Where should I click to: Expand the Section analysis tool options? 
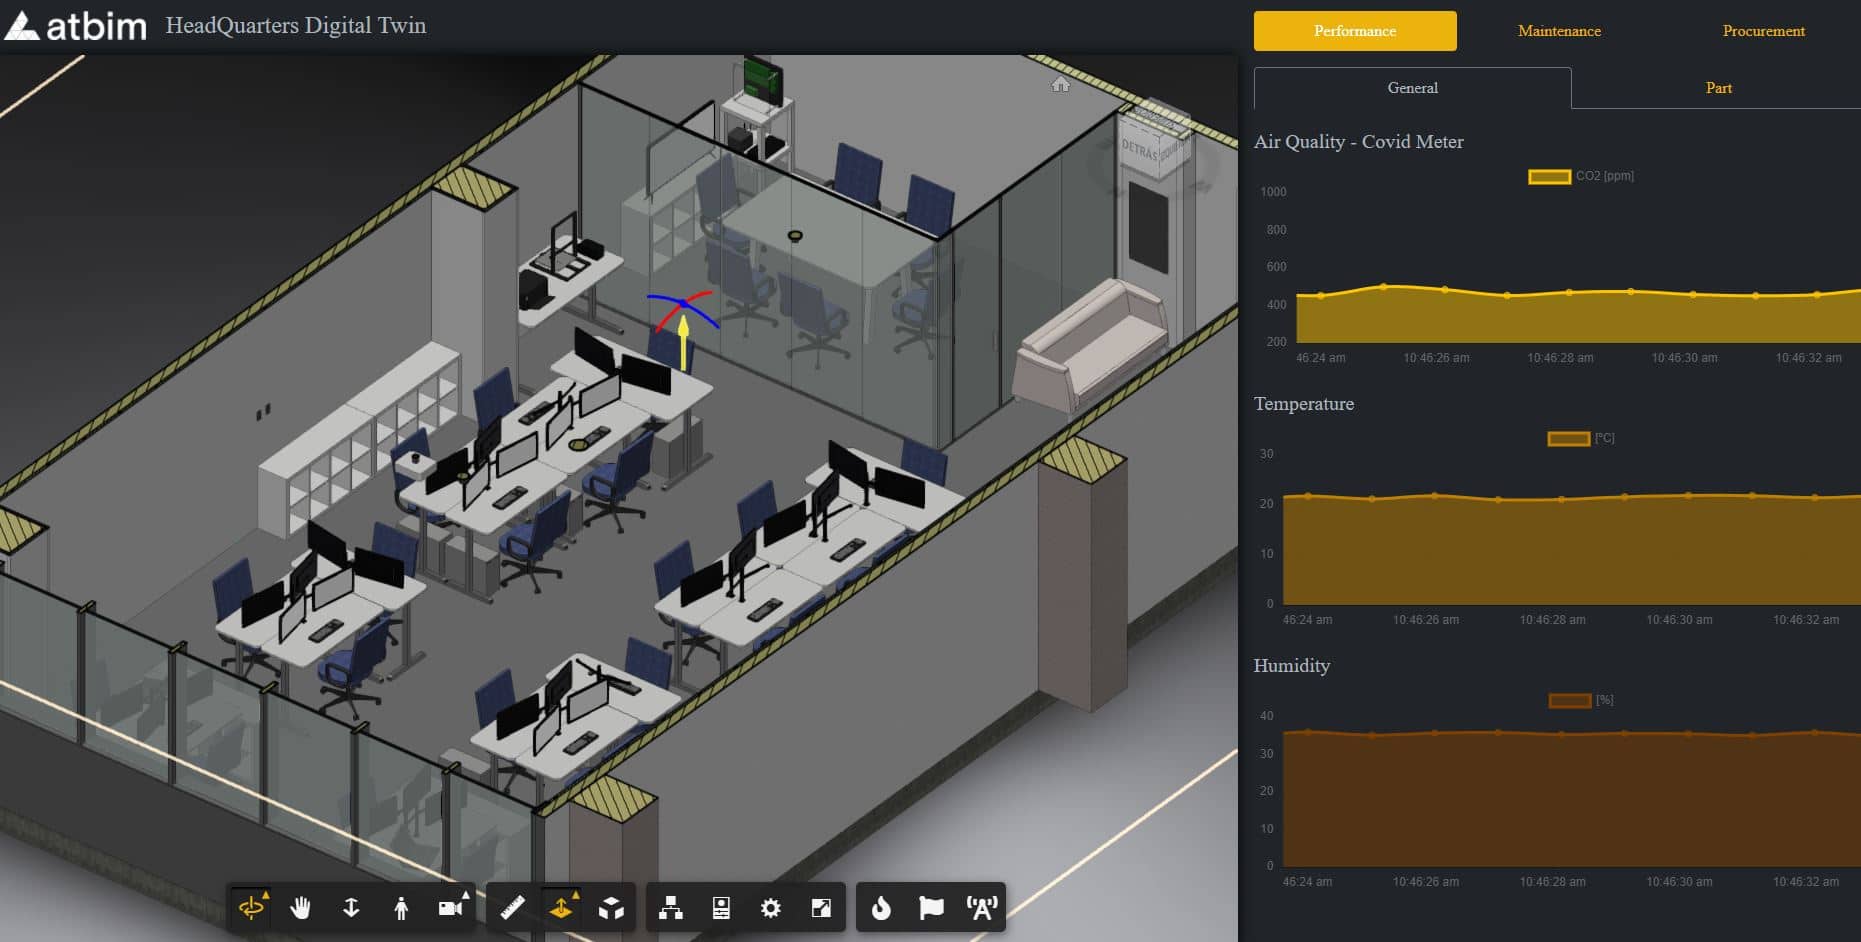tap(561, 908)
